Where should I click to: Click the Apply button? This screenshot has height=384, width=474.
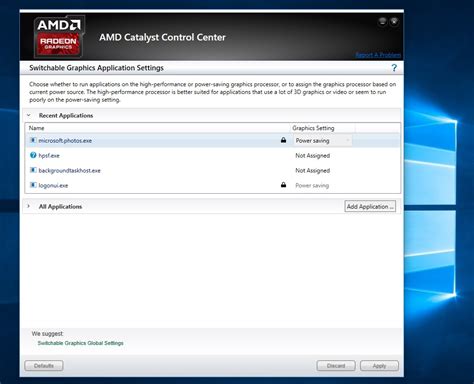[379, 366]
